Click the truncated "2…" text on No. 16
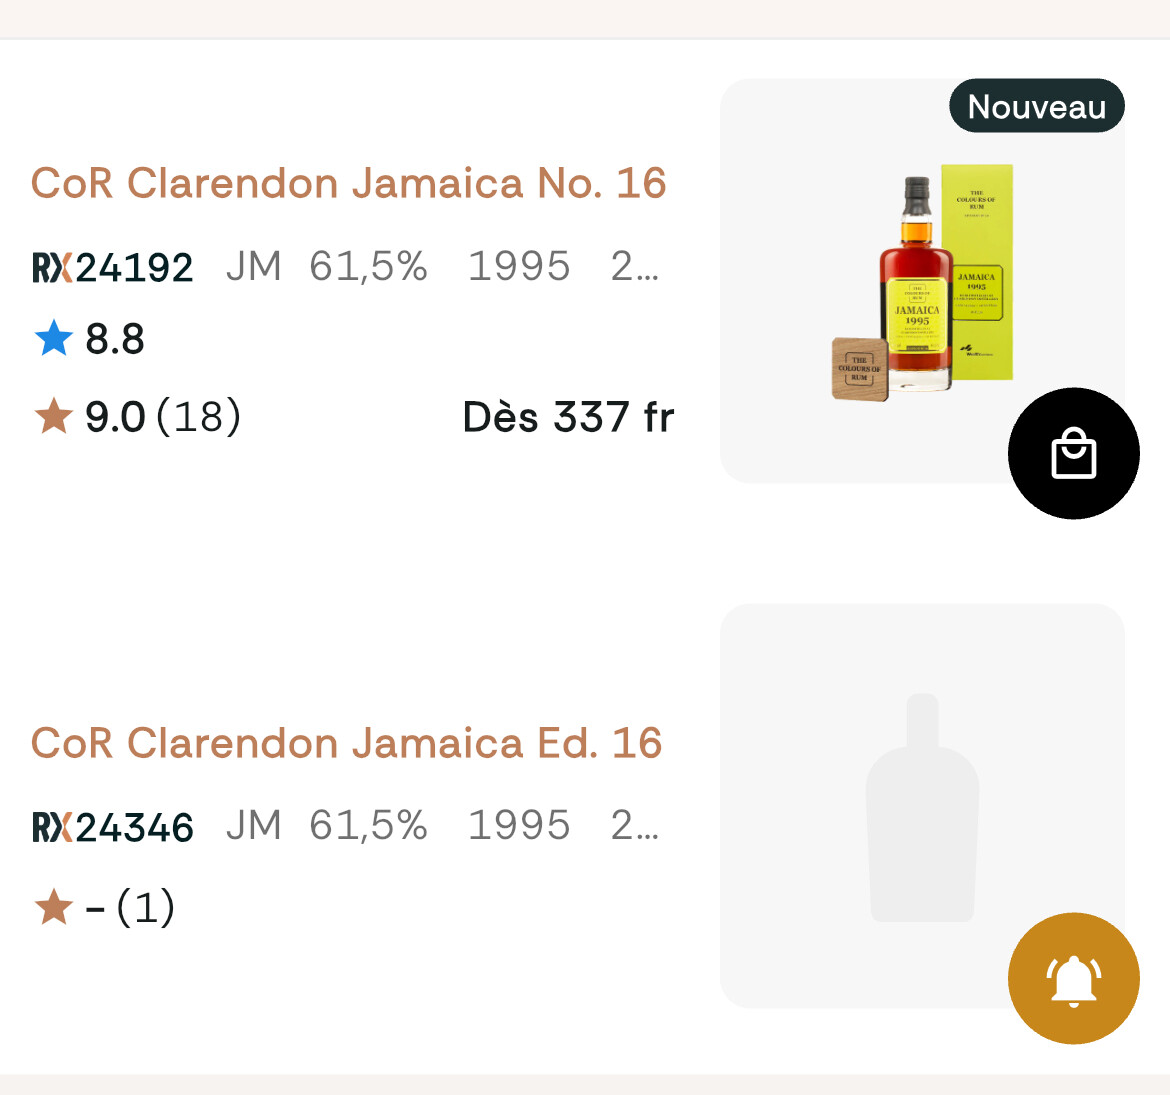The width and height of the screenshot is (1170, 1095). coord(634,267)
